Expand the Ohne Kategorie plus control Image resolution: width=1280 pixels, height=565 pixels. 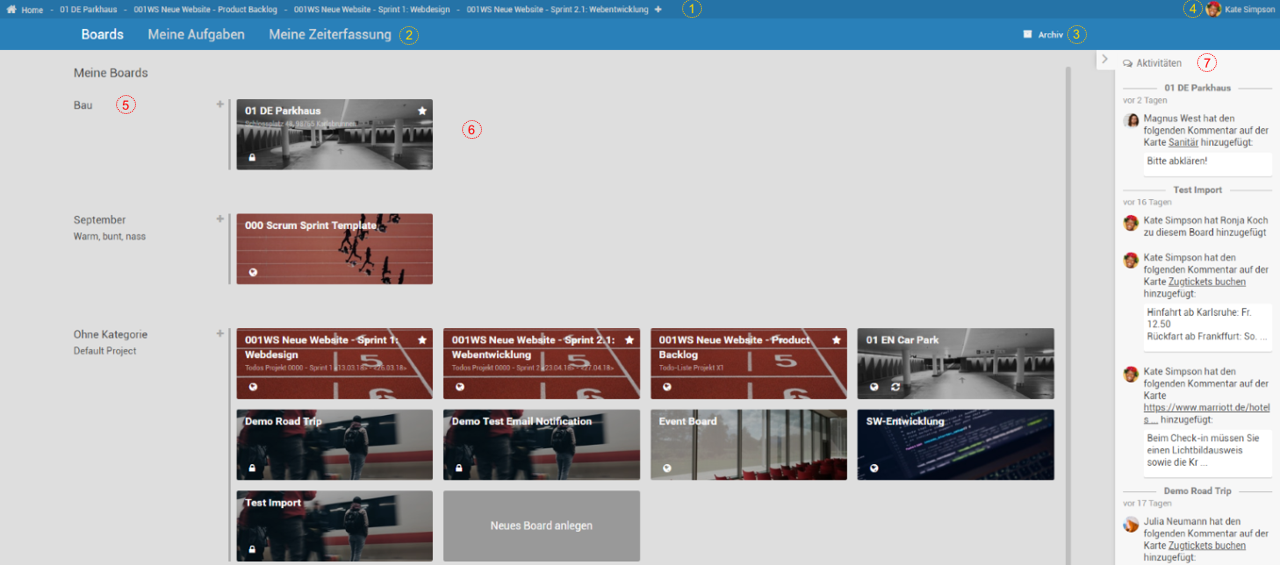point(220,334)
